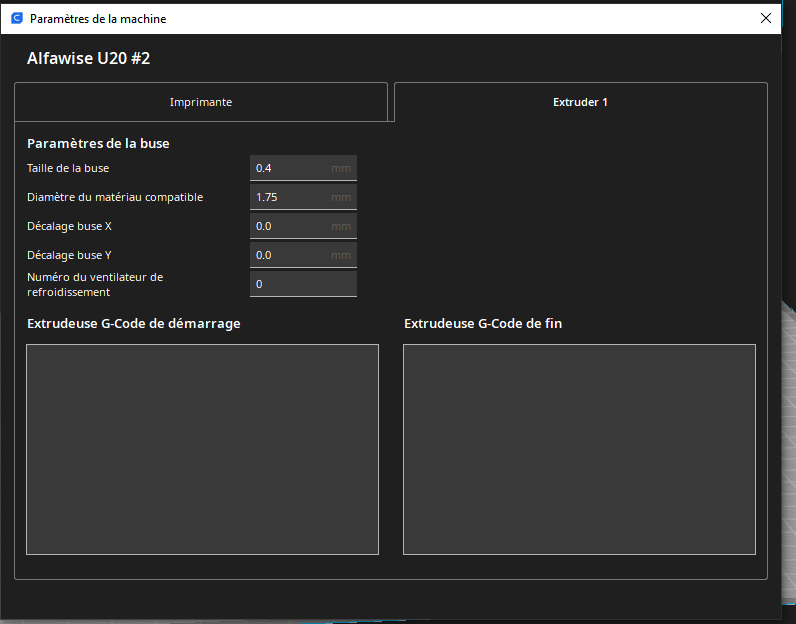The width and height of the screenshot is (796, 624).
Task: Click the Cura icon in title bar
Action: [17, 18]
